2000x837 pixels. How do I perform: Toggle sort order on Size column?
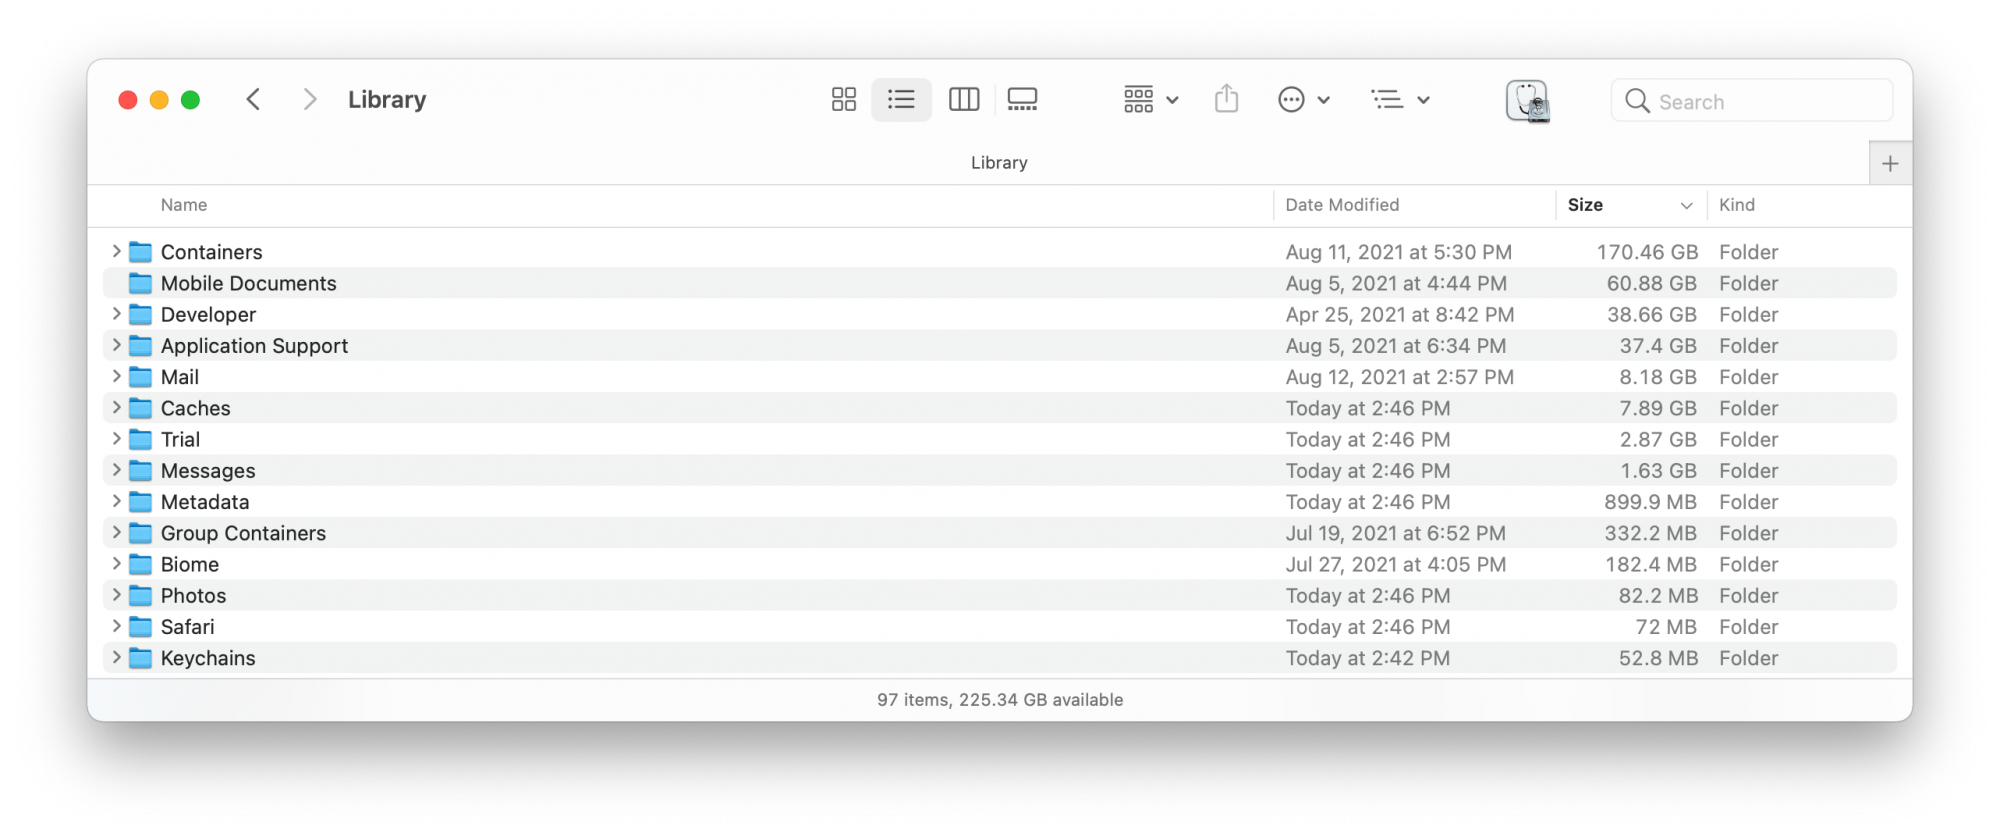pyautogui.click(x=1630, y=205)
